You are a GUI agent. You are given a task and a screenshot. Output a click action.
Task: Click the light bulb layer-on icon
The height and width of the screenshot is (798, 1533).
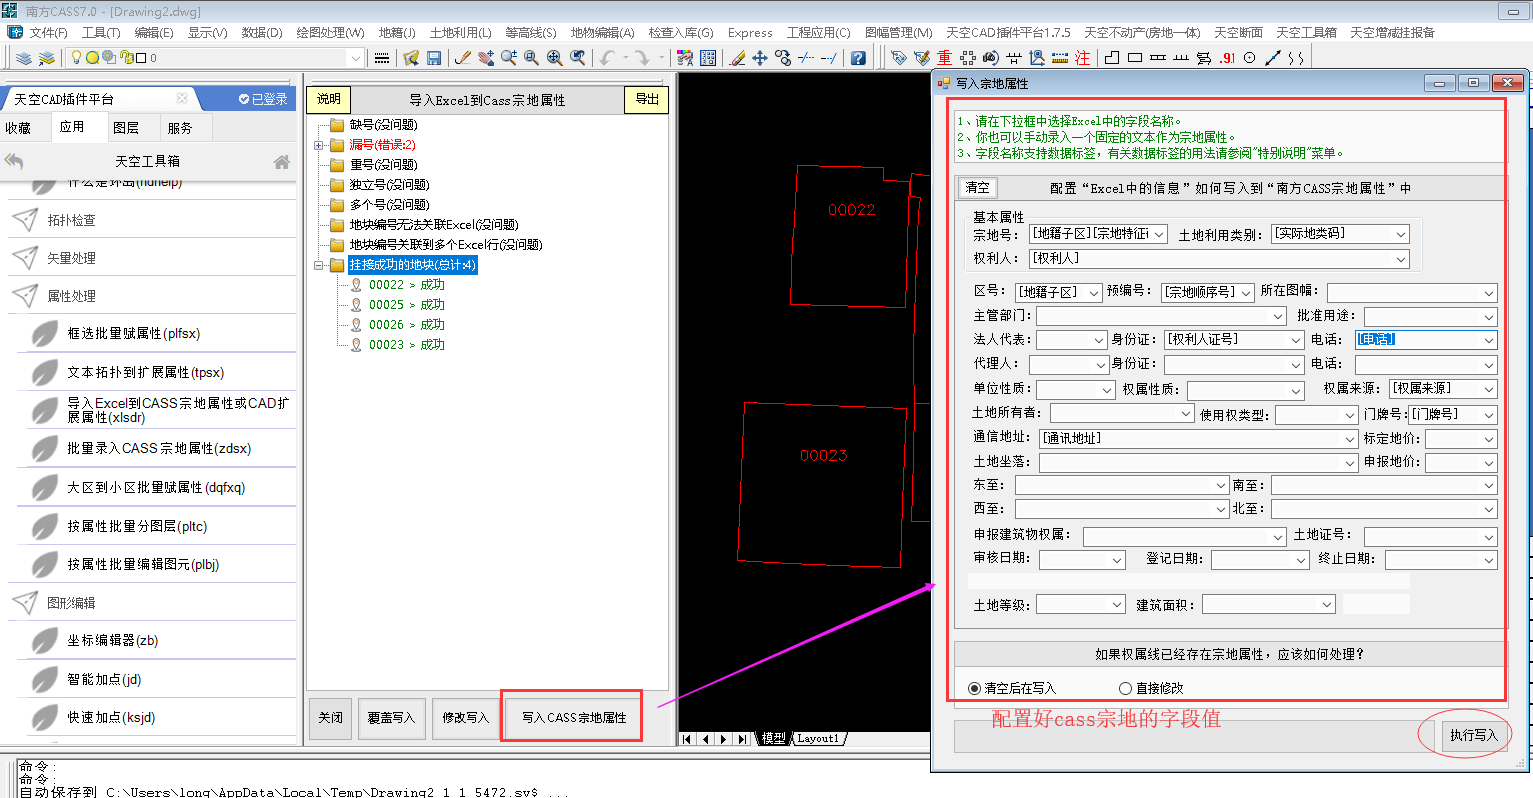76,58
